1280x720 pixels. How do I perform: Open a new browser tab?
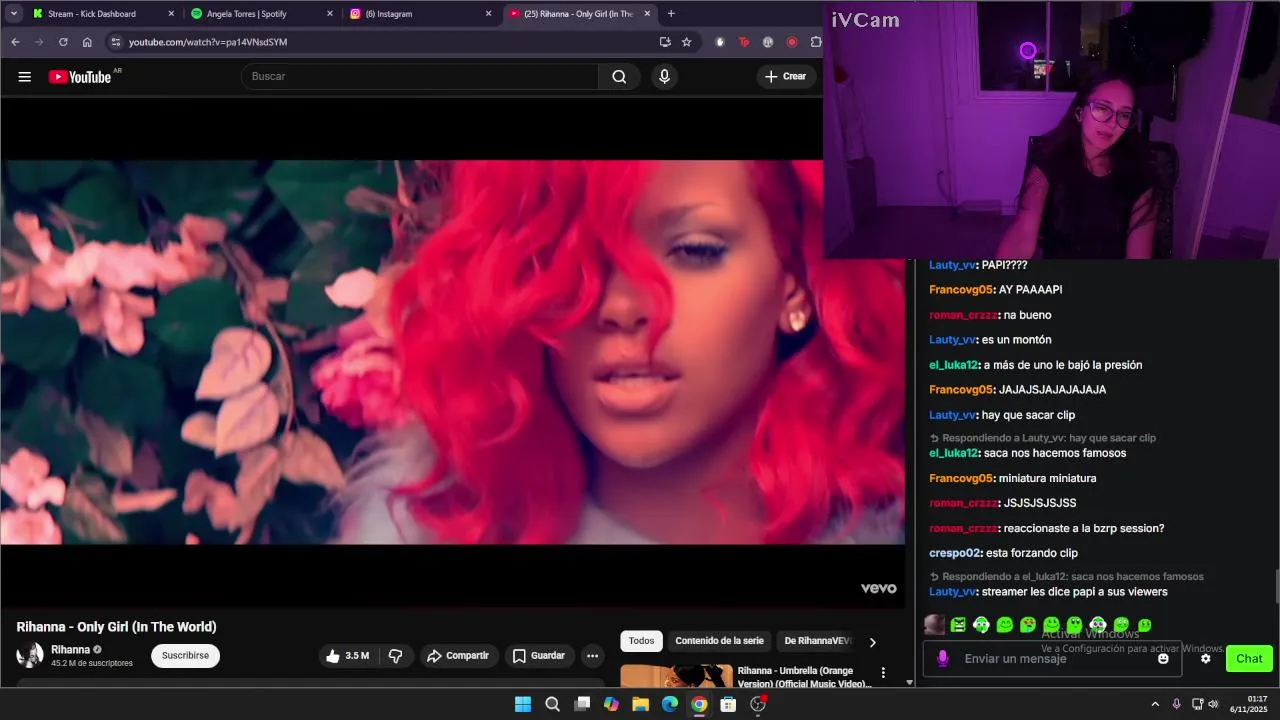click(671, 14)
